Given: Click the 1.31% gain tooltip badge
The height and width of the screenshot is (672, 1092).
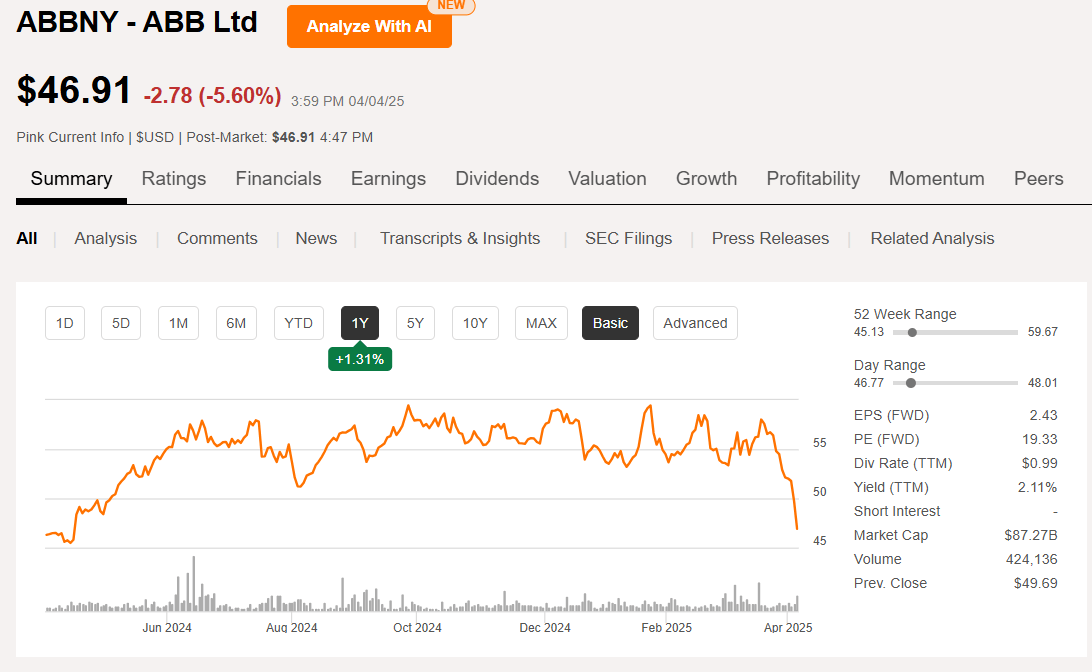Looking at the screenshot, I should (360, 358).
